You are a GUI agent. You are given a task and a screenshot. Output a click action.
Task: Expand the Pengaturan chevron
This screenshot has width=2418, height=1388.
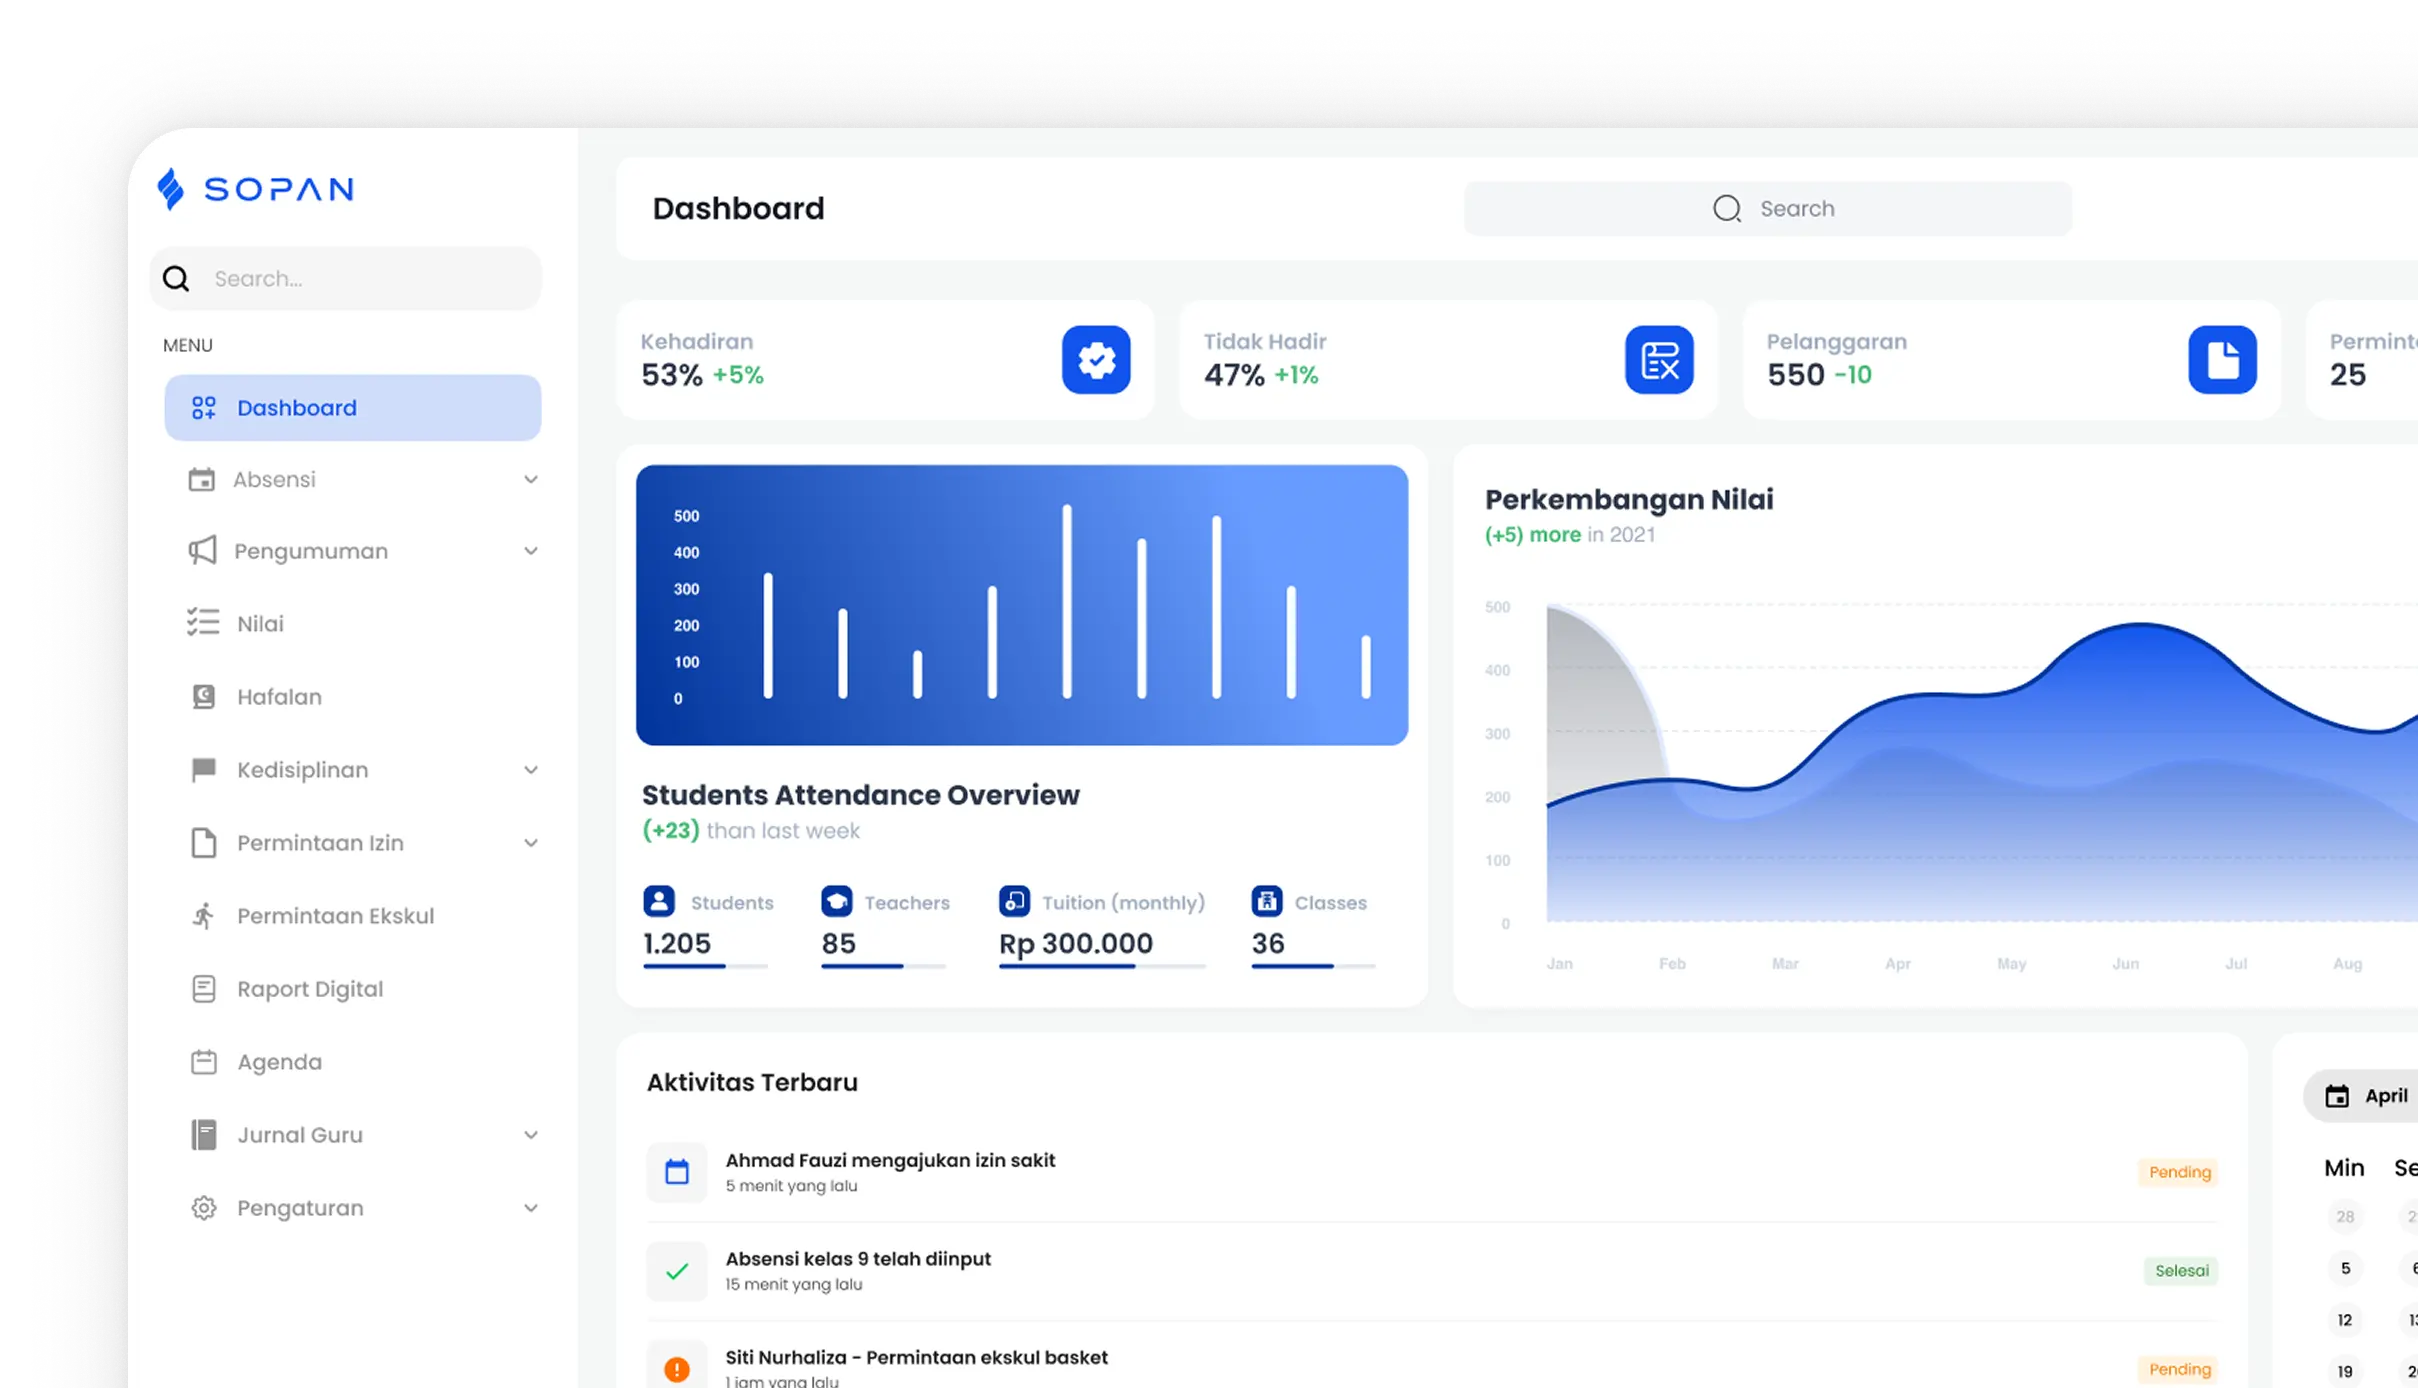tap(531, 1208)
